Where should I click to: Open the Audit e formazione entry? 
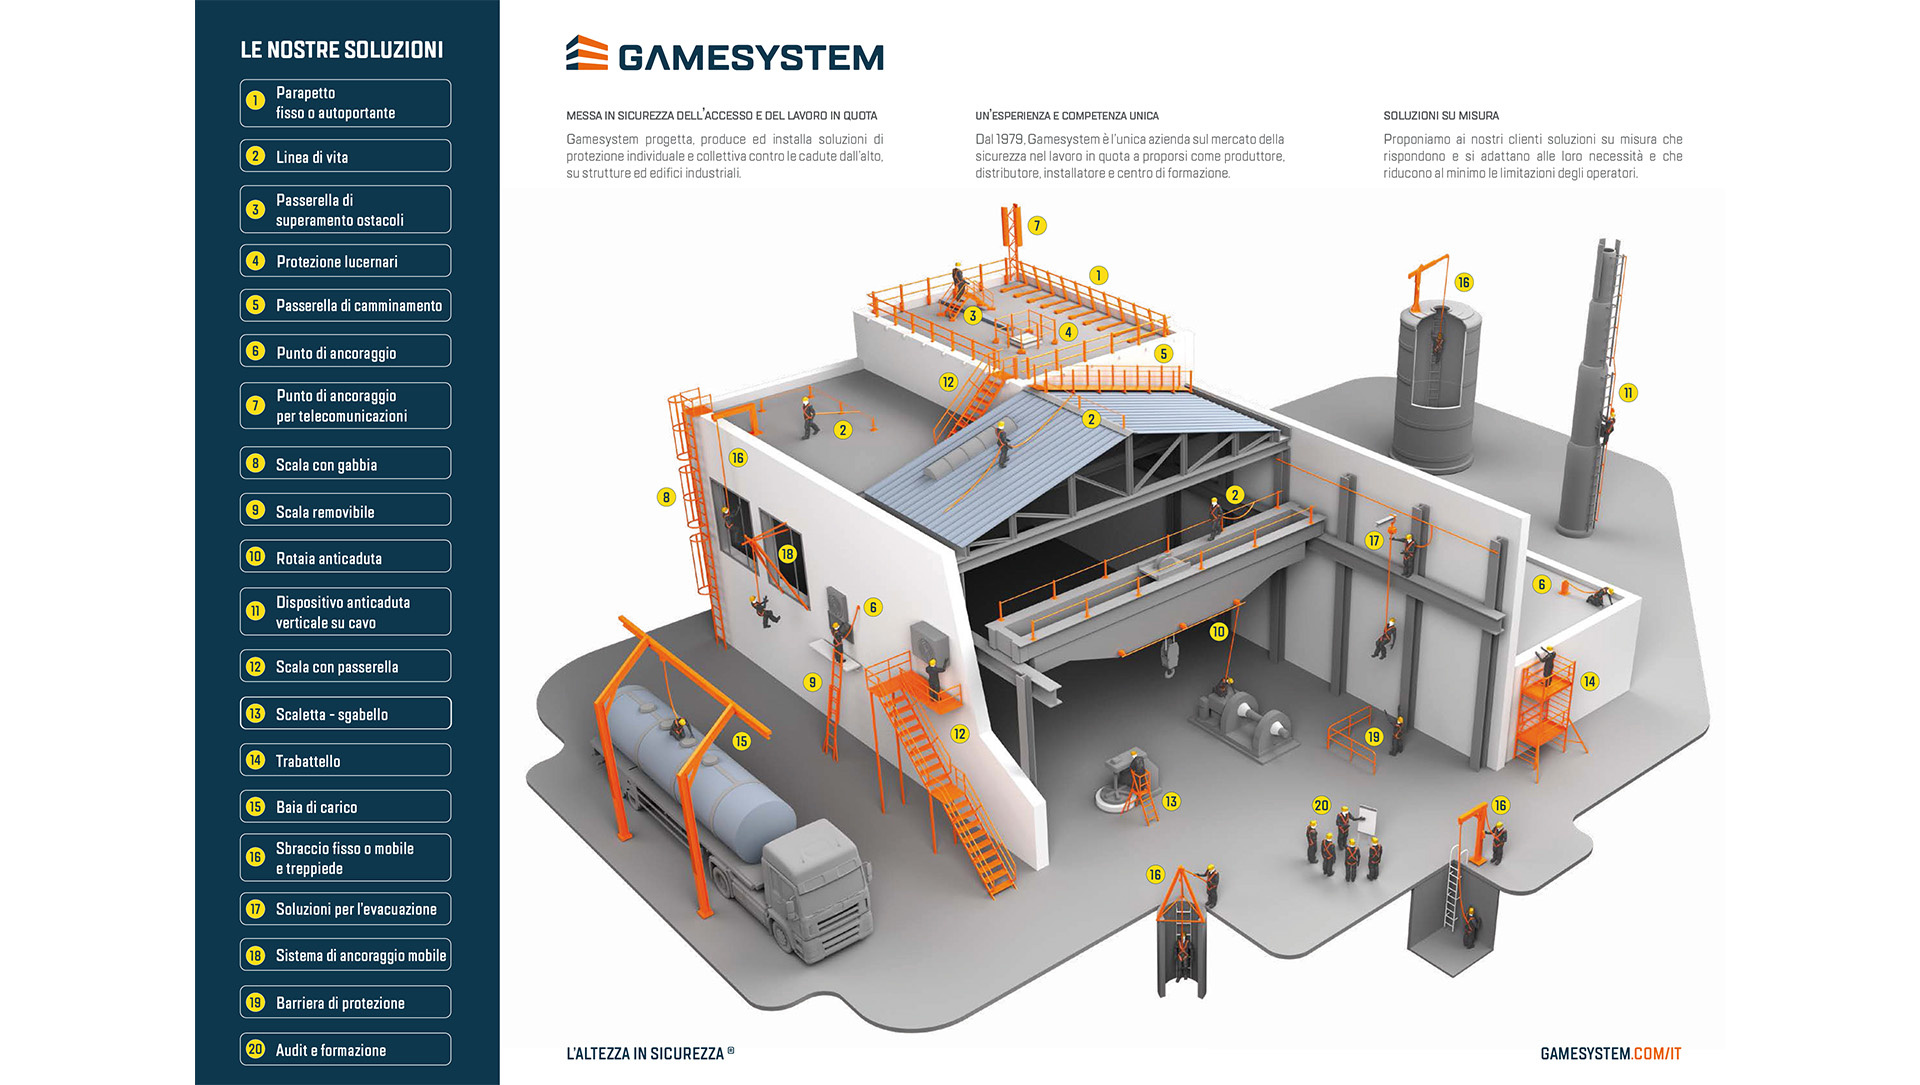coord(345,1049)
